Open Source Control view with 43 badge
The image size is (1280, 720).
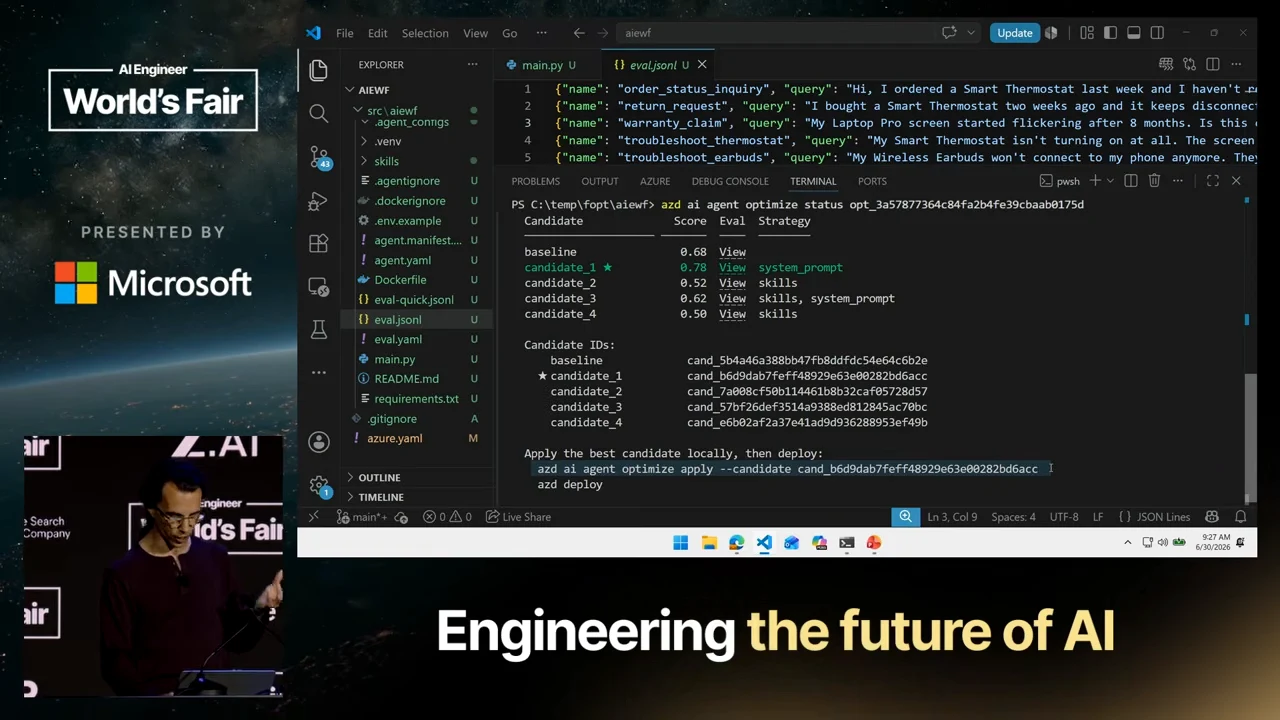(x=319, y=157)
